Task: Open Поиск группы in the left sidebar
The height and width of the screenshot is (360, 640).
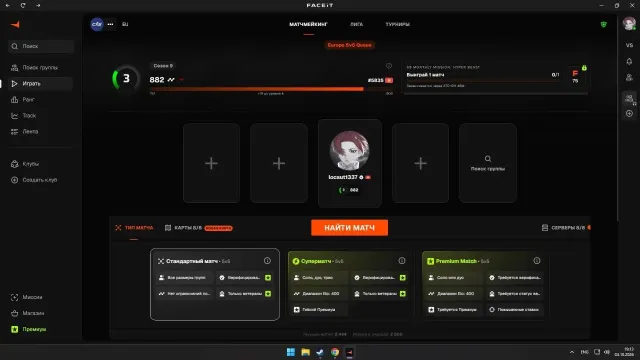Action: click(40, 67)
